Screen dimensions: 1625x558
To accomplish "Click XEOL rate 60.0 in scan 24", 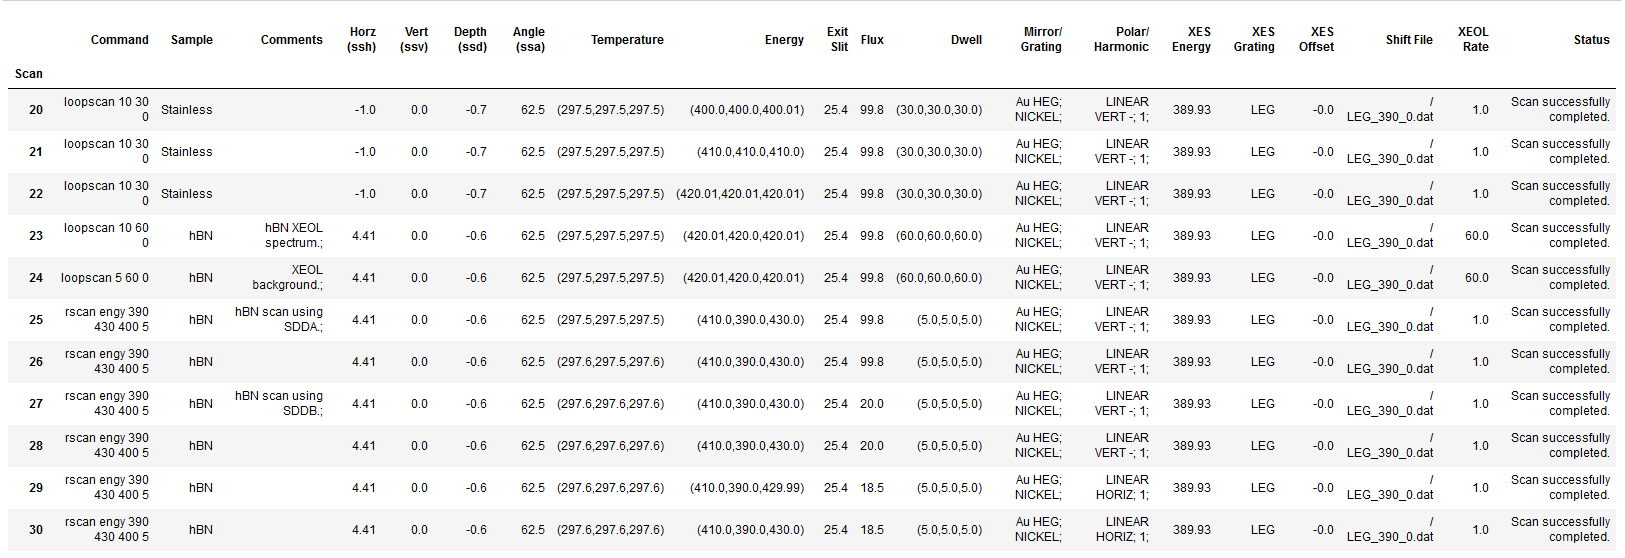I will [x=1477, y=278].
